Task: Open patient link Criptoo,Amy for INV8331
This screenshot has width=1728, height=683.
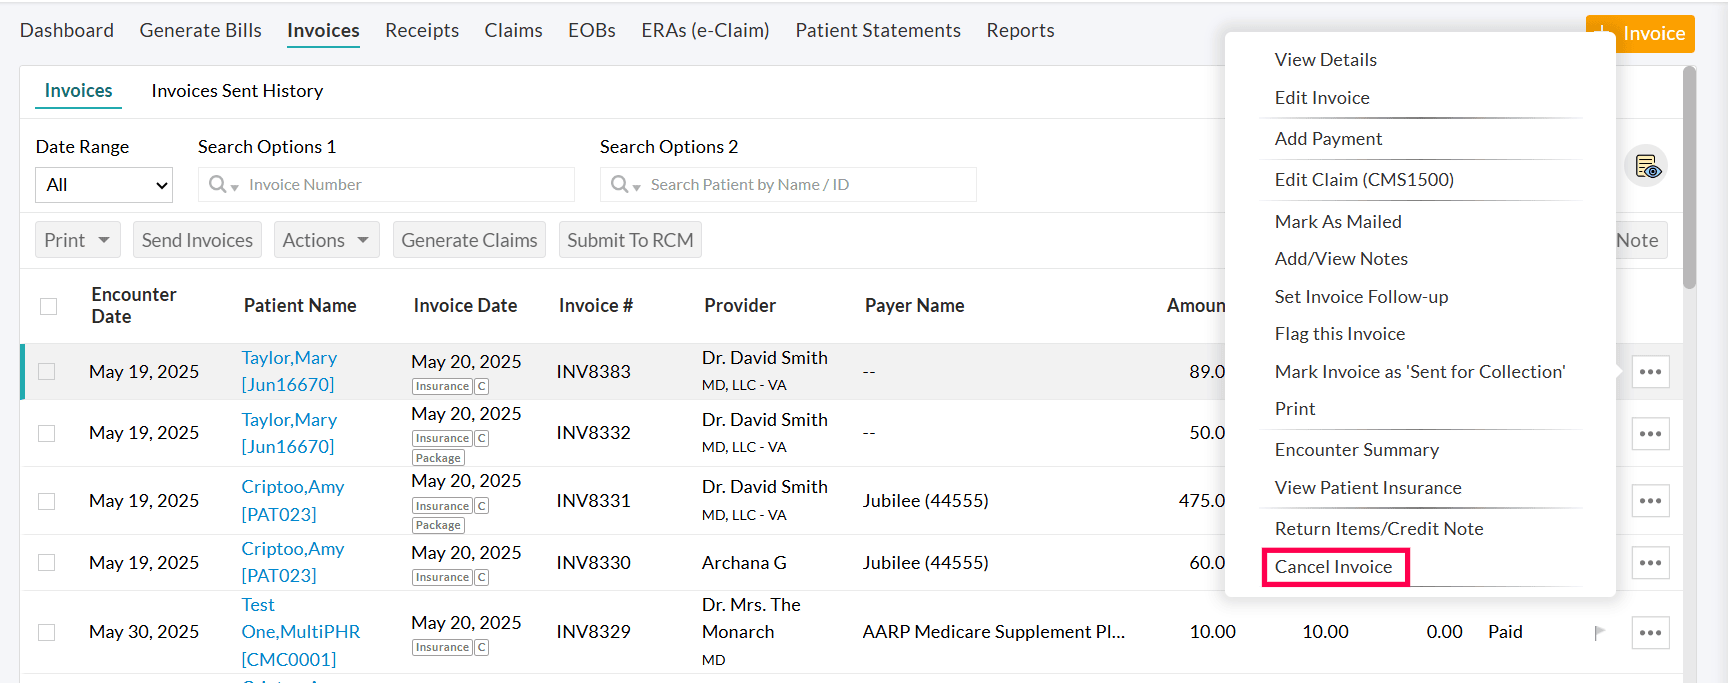Action: pos(292,487)
